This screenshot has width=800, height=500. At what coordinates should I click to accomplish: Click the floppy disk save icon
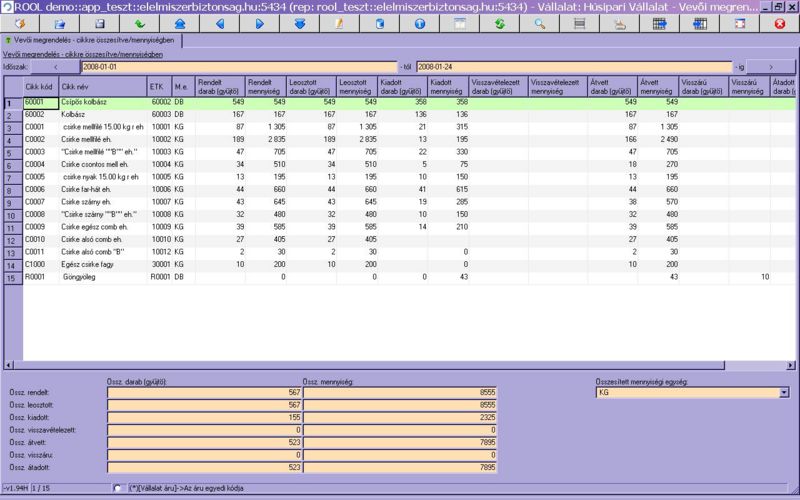99,23
